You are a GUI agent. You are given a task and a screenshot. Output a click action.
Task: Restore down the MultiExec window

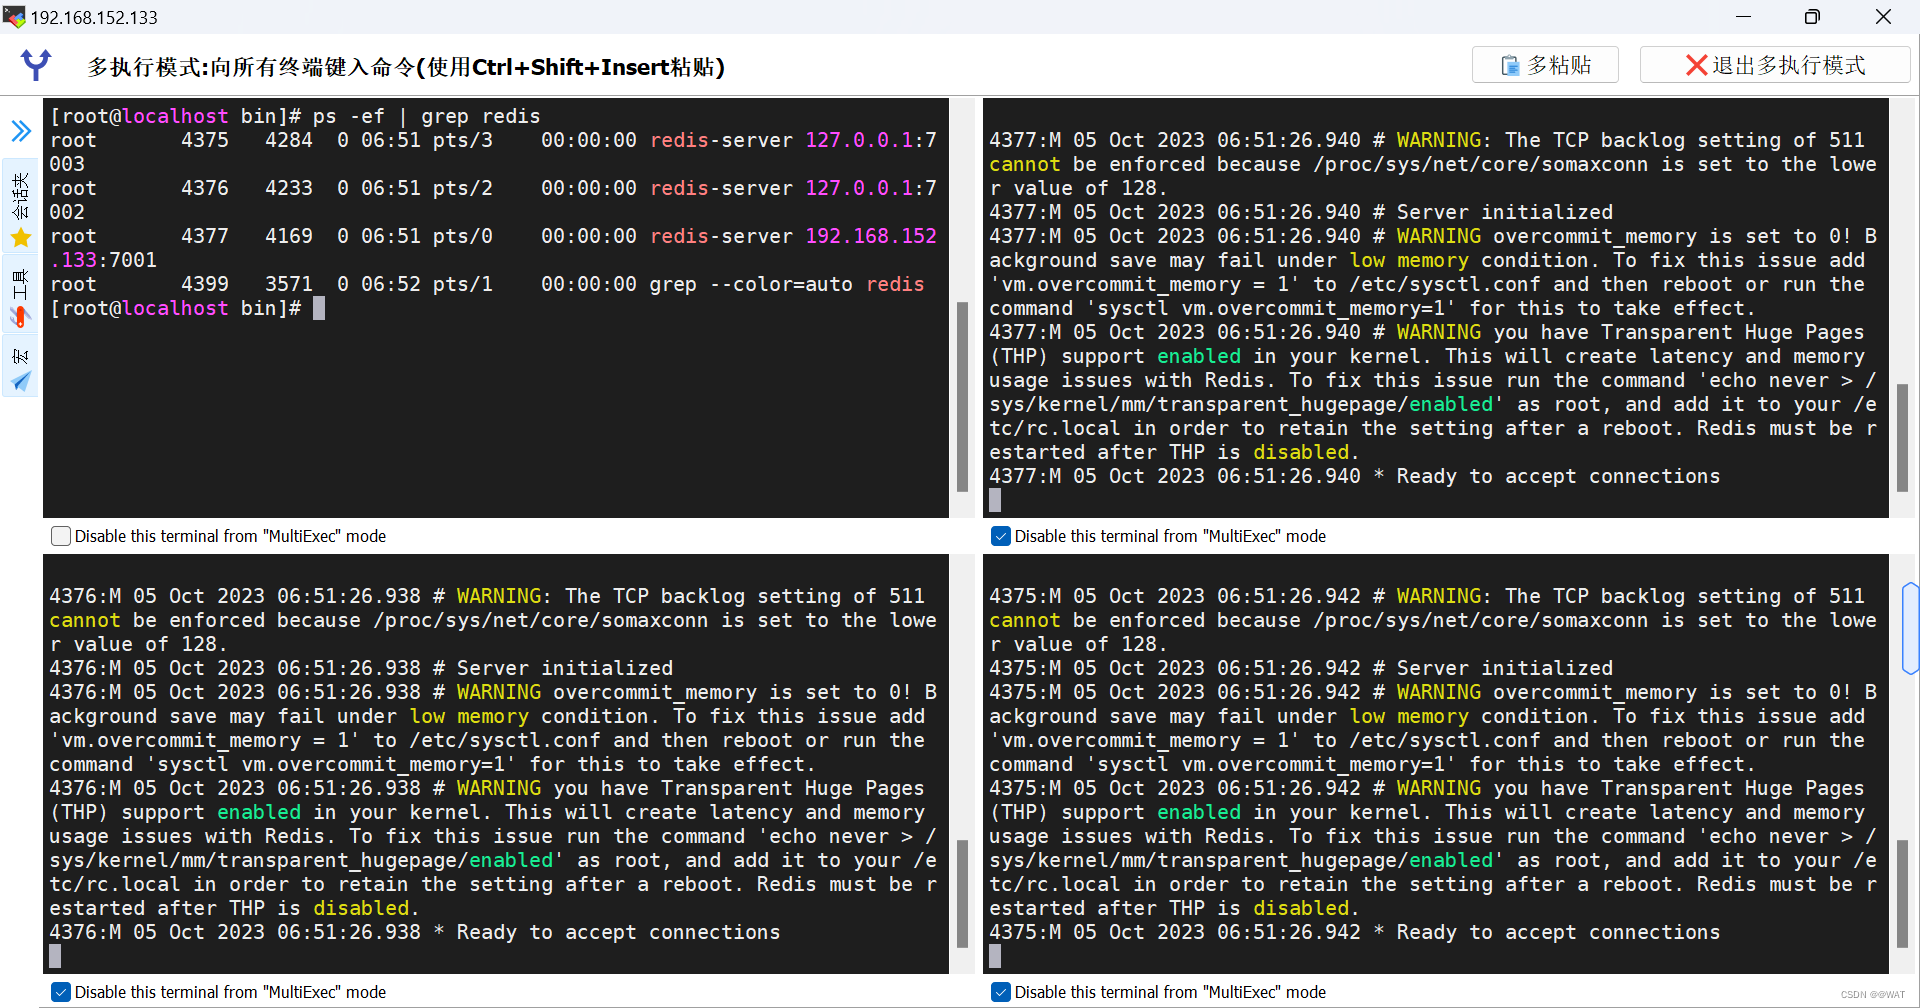coord(1812,17)
